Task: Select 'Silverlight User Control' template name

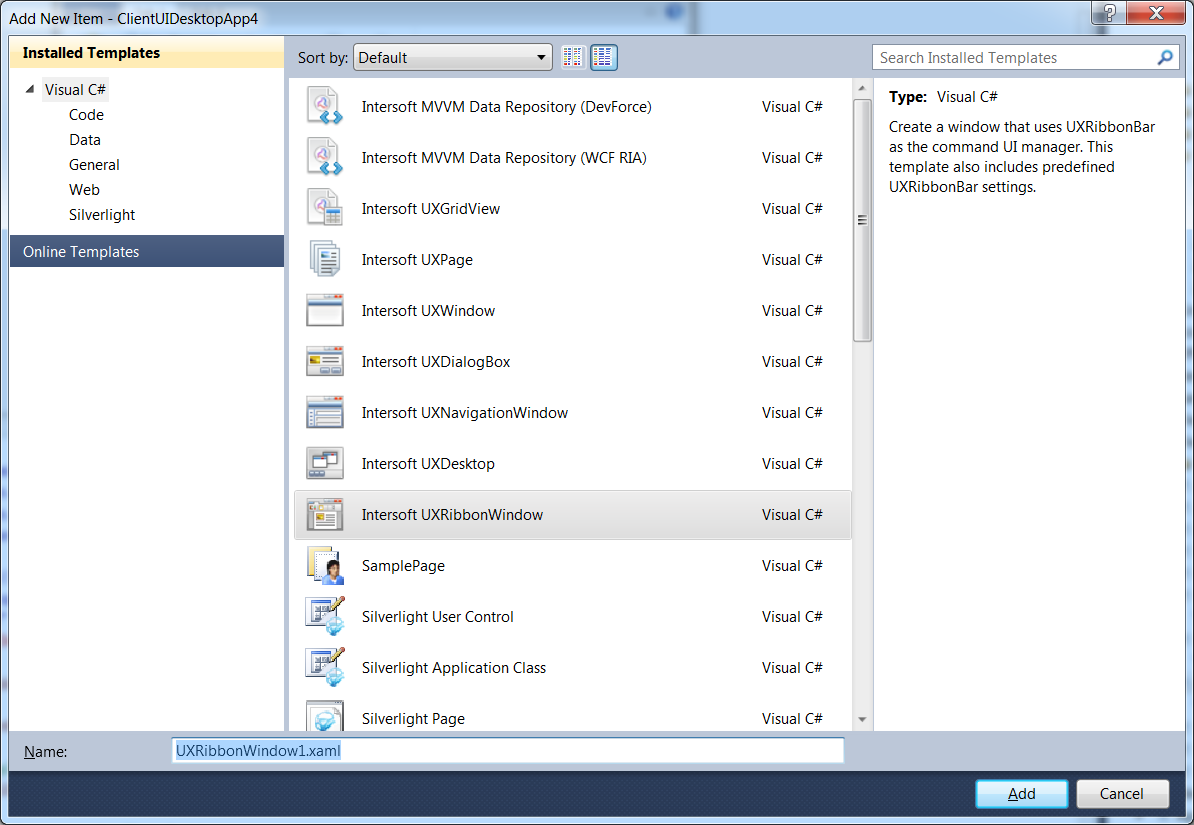Action: click(438, 617)
